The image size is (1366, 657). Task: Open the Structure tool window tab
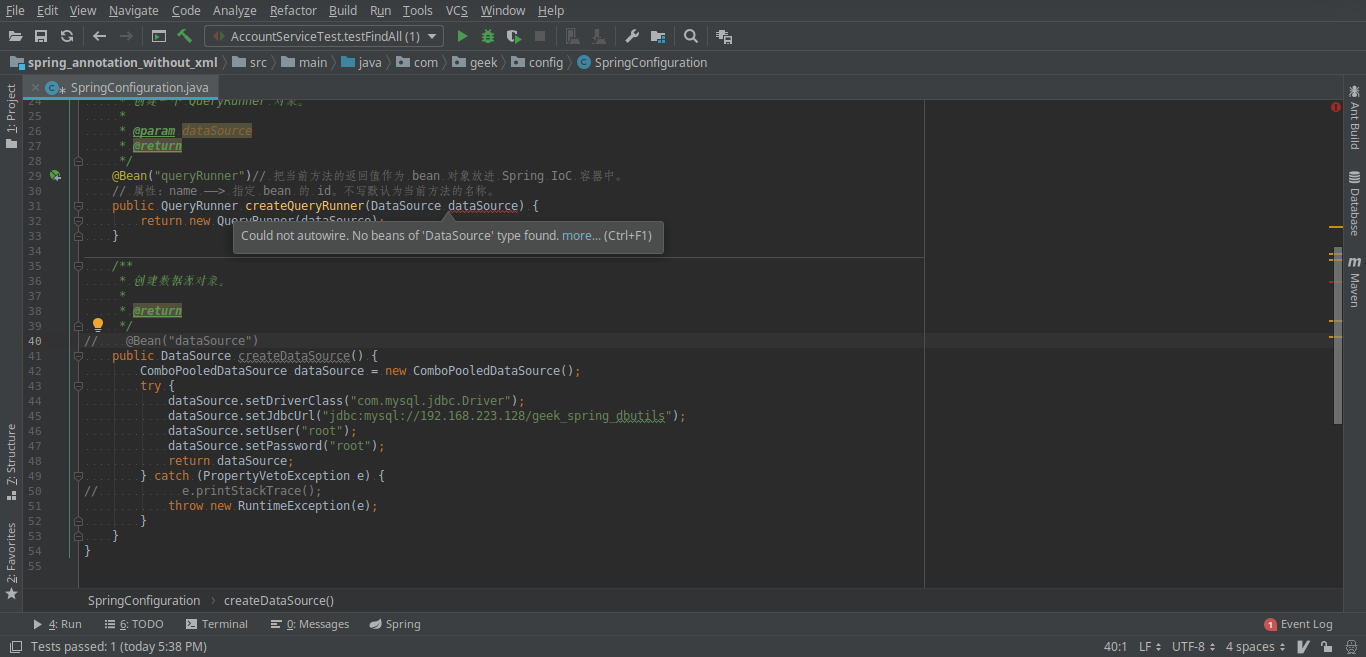pyautogui.click(x=12, y=461)
